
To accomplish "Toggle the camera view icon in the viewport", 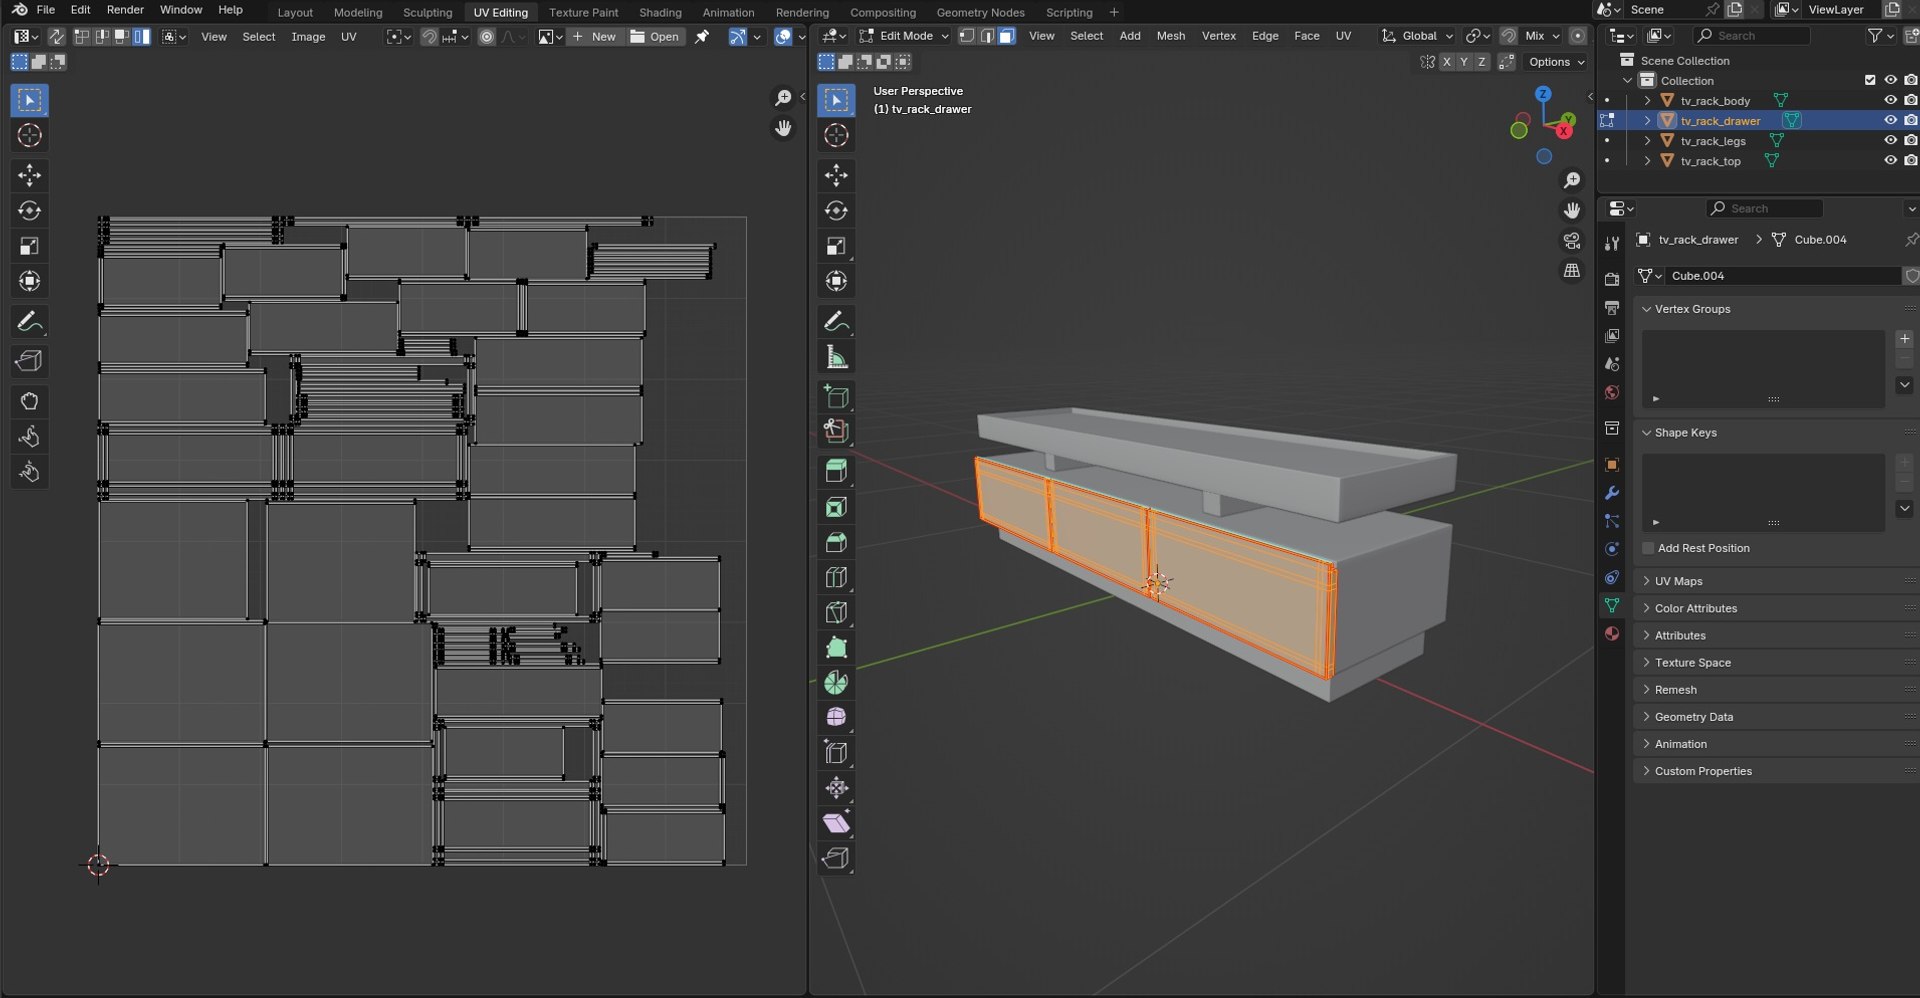I will pos(1572,241).
